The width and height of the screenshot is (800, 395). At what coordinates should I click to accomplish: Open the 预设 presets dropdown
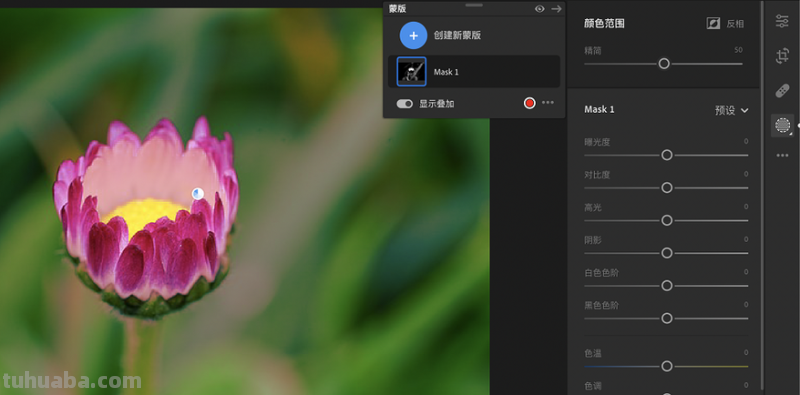[x=732, y=110]
